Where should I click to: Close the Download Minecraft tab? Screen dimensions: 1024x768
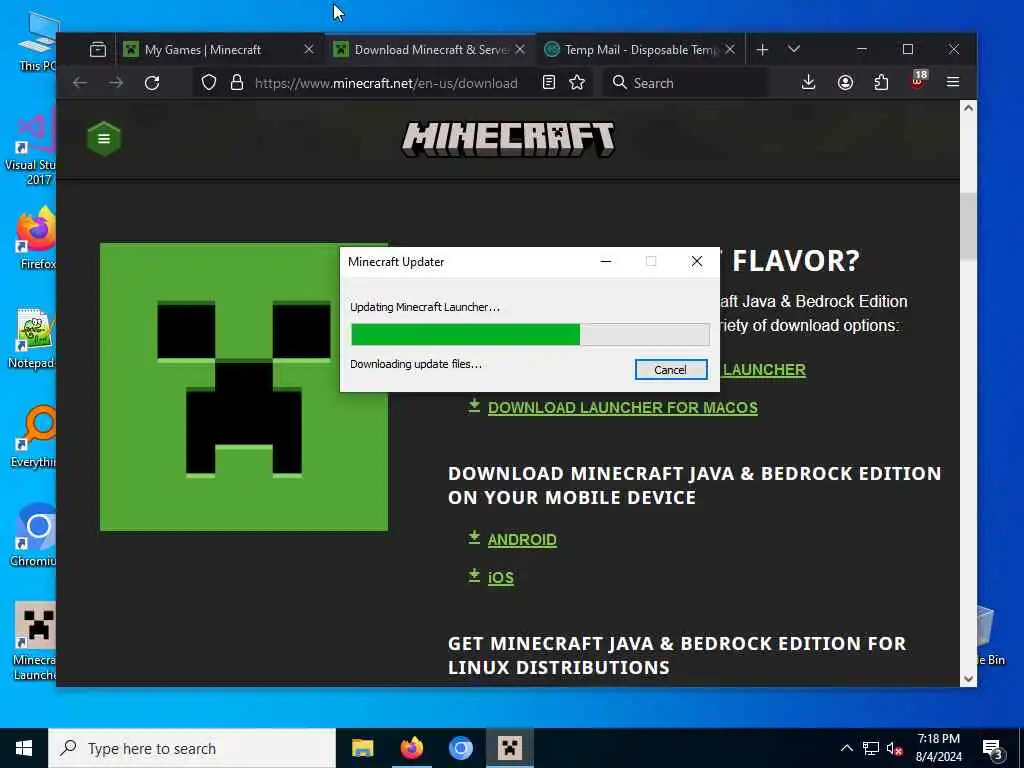pyautogui.click(x=520, y=50)
